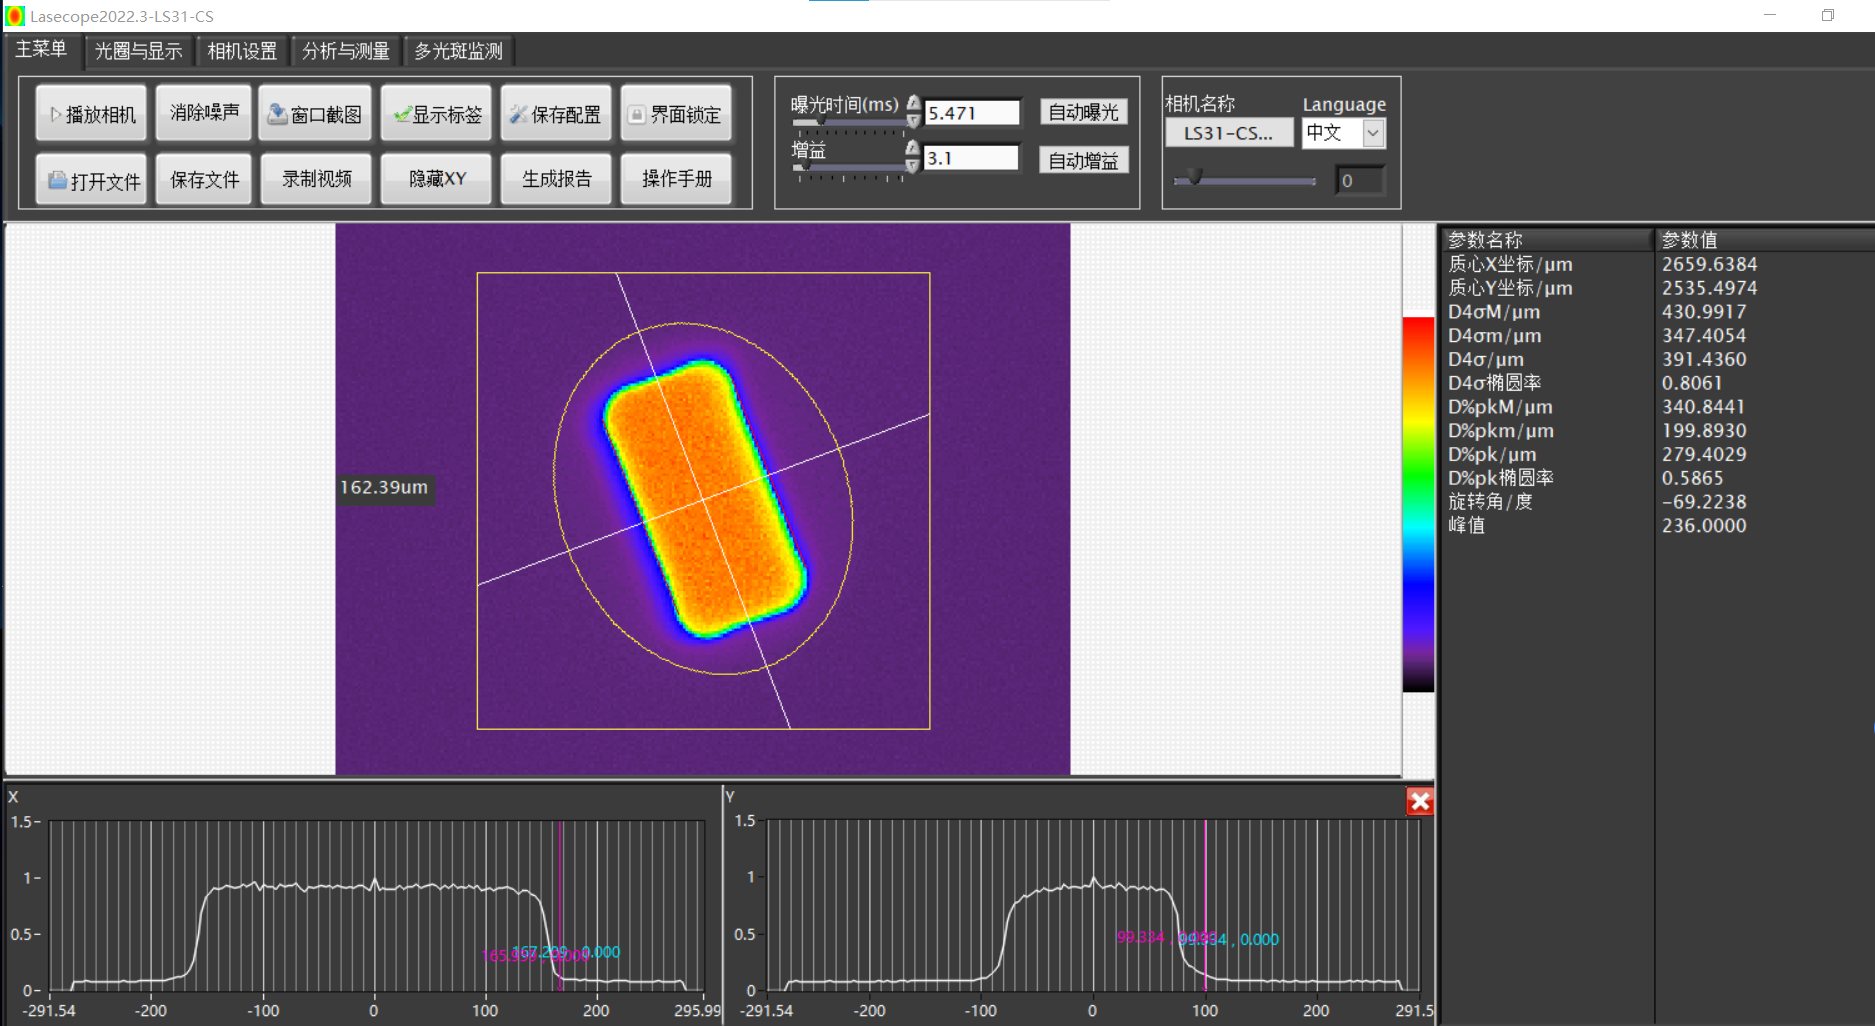Click the 消除噪声 button
The image size is (1875, 1026).
pos(204,113)
